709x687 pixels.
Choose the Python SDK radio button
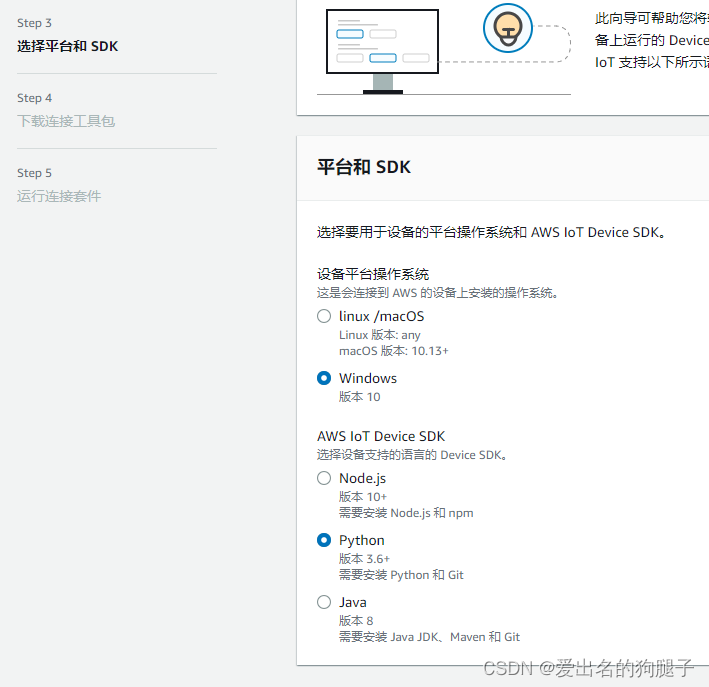pos(324,540)
